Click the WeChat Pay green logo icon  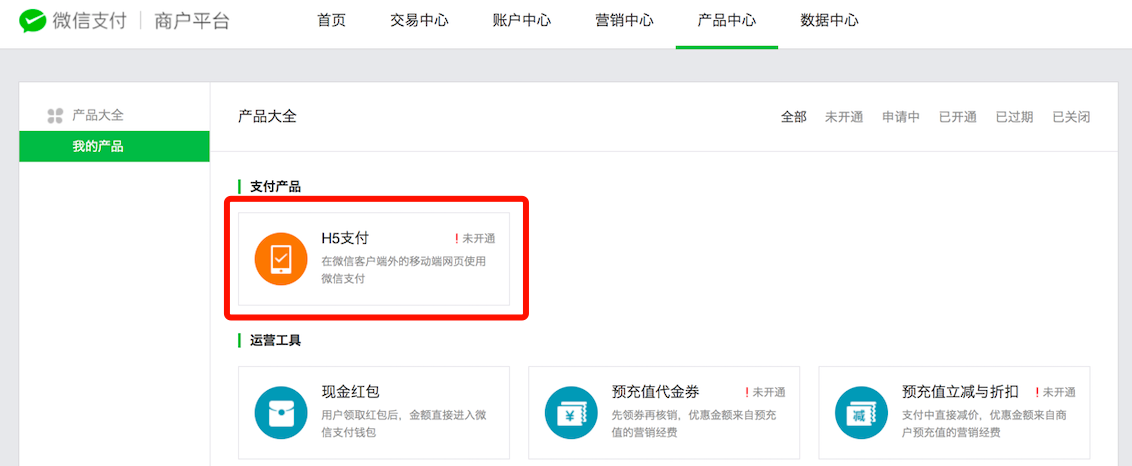coord(32,21)
